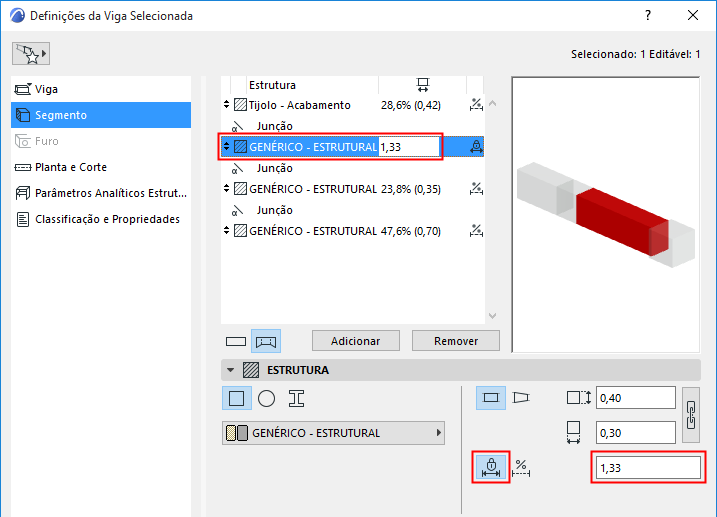Click the Remover button
Screen dimensions: 717x517
(456, 341)
